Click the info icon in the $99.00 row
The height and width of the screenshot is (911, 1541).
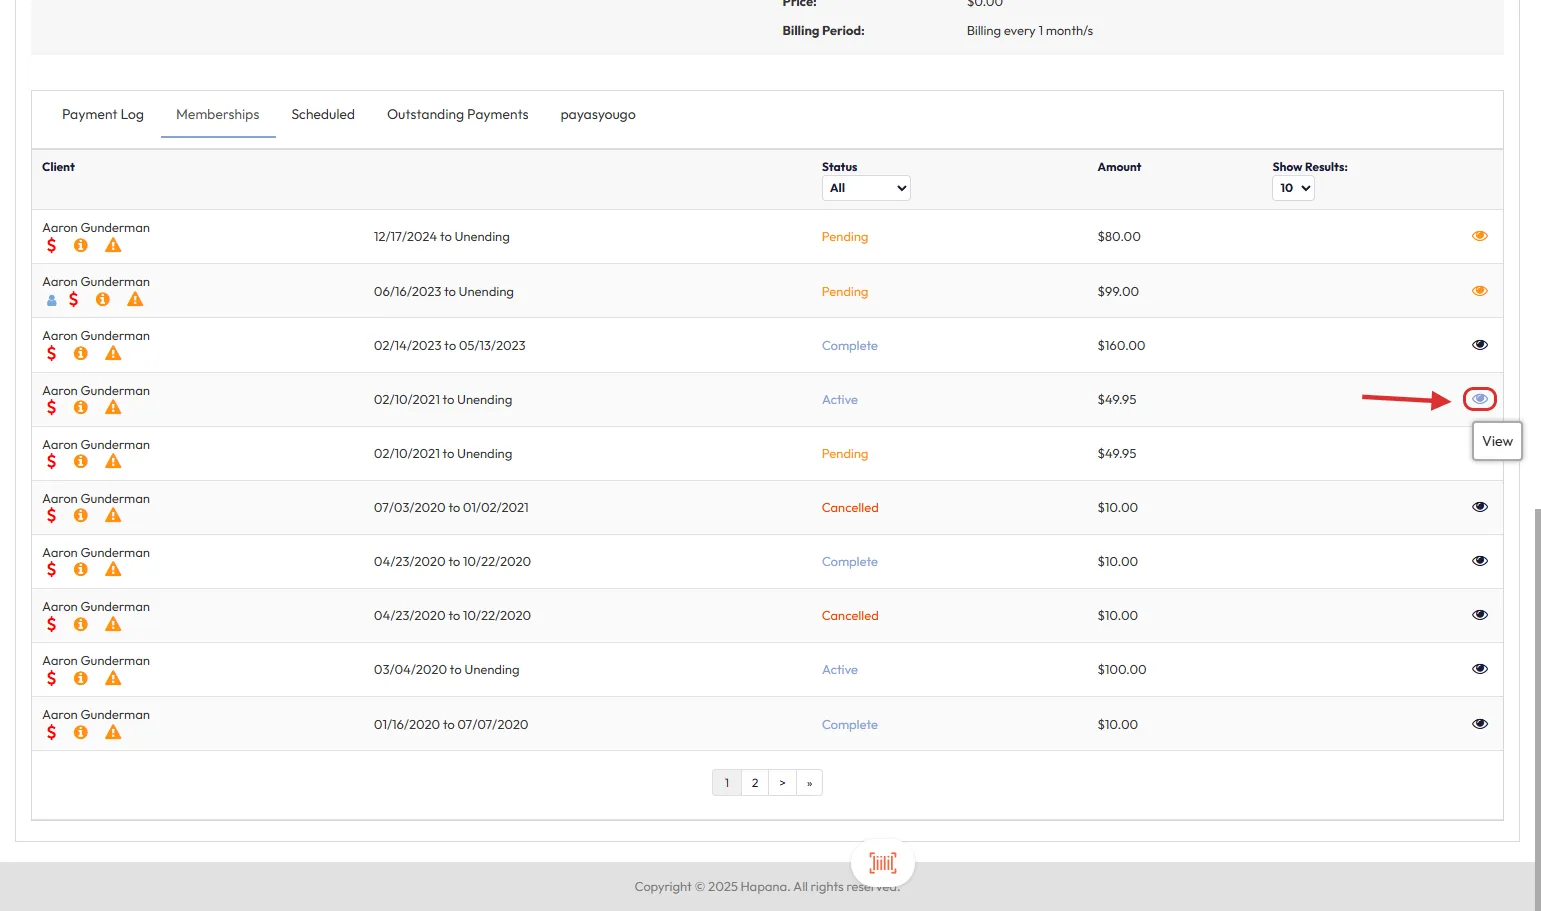coord(102,300)
